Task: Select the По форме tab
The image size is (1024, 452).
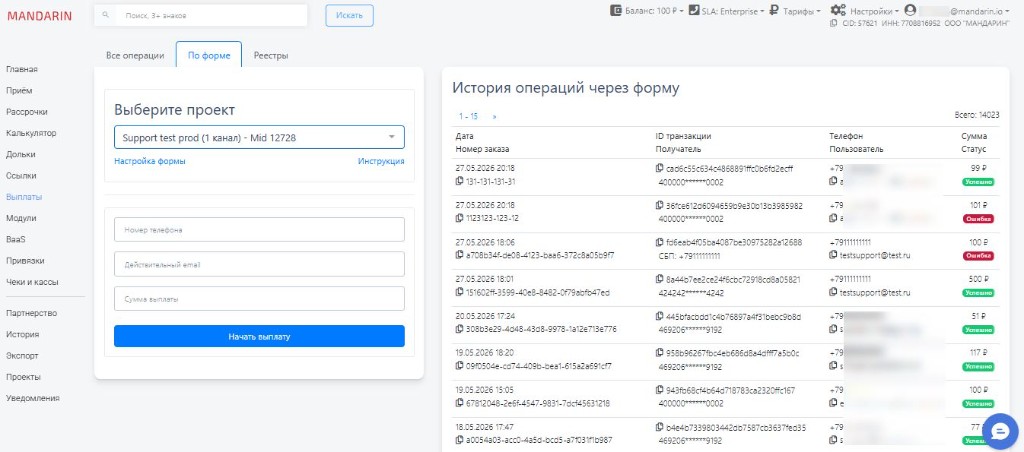Action: 209,56
